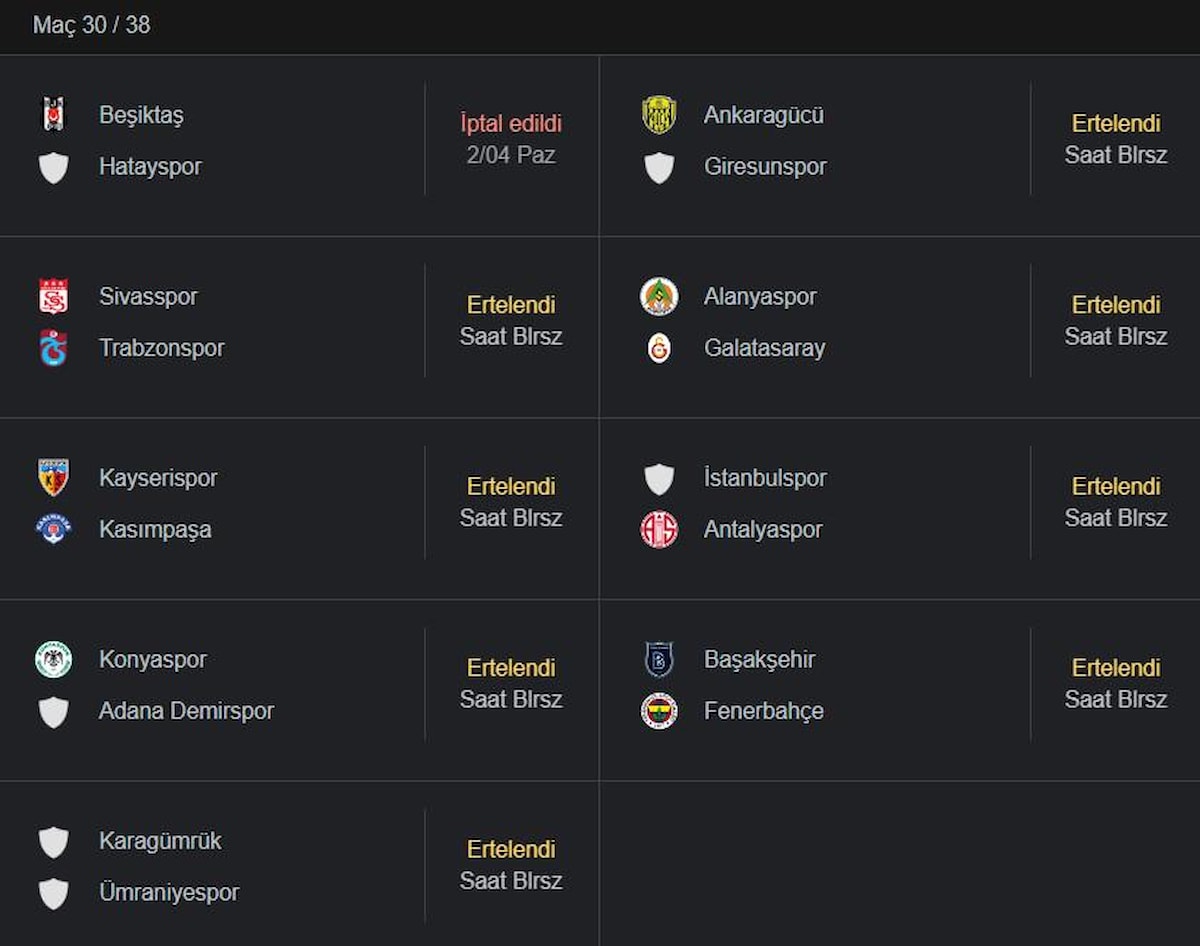Click the İptal edildi match status
Image resolution: width=1200 pixels, height=946 pixels.
tap(511, 124)
